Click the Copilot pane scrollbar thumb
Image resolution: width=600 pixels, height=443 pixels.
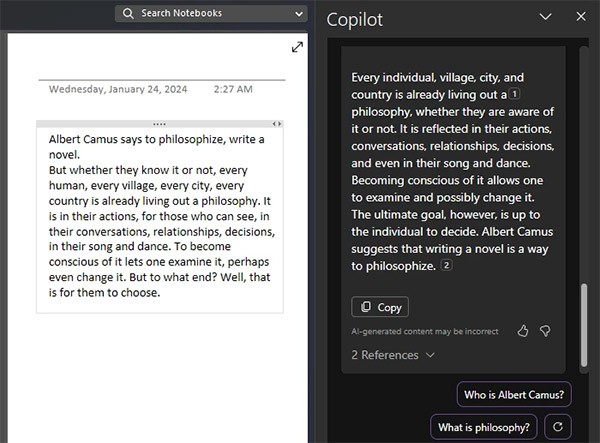583,315
